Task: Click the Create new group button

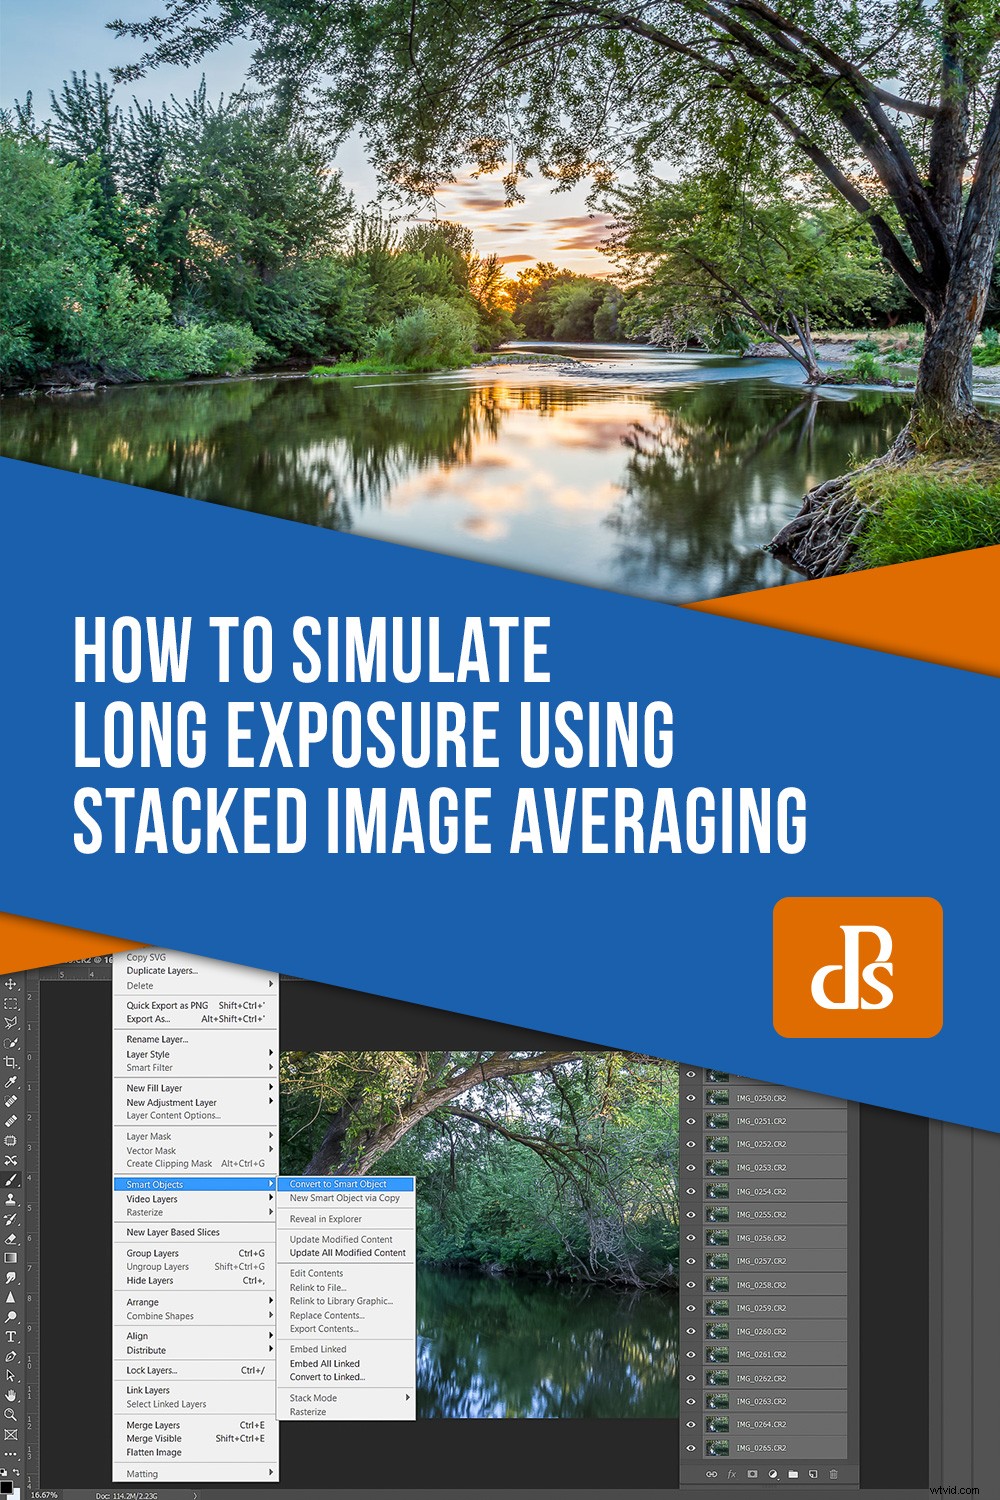Action: tap(792, 1474)
